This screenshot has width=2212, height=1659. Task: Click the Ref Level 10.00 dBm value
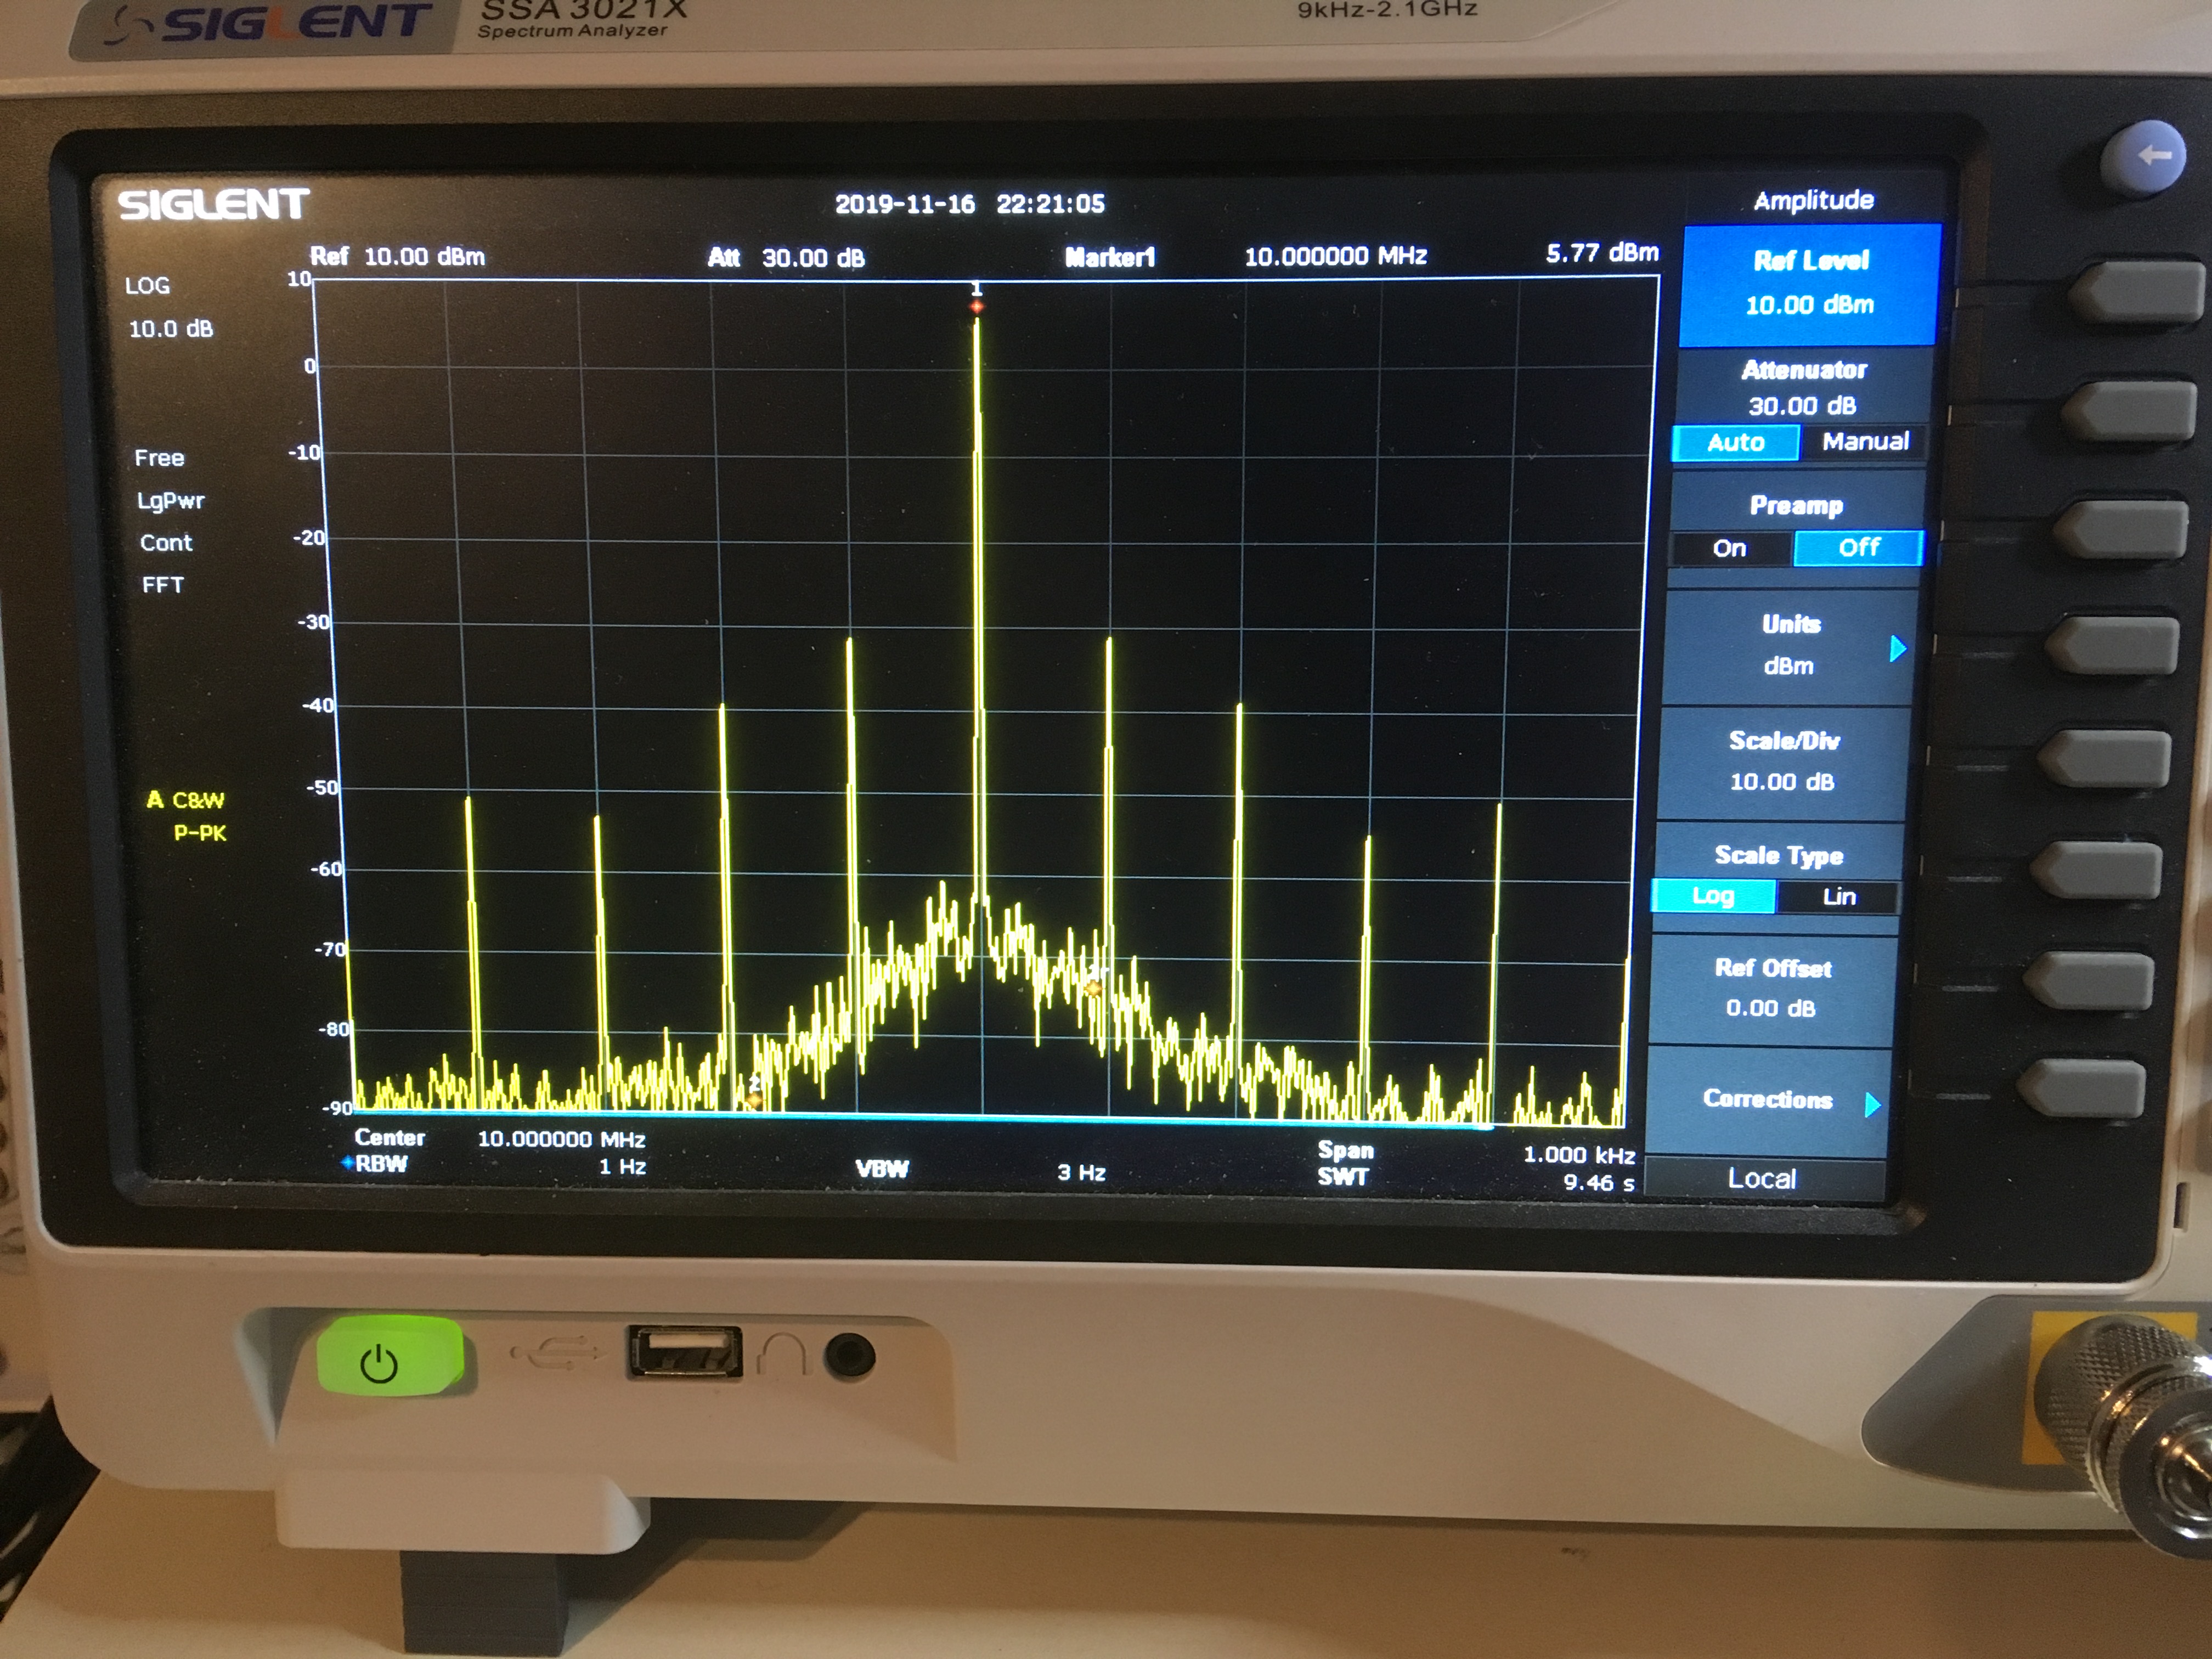[1809, 305]
